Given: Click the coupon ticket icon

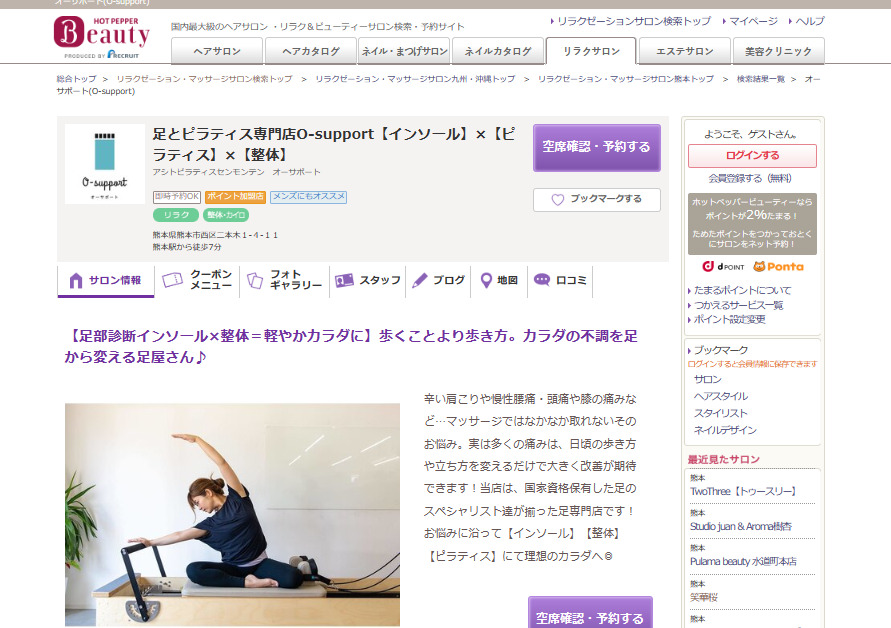Looking at the screenshot, I should point(173,280).
